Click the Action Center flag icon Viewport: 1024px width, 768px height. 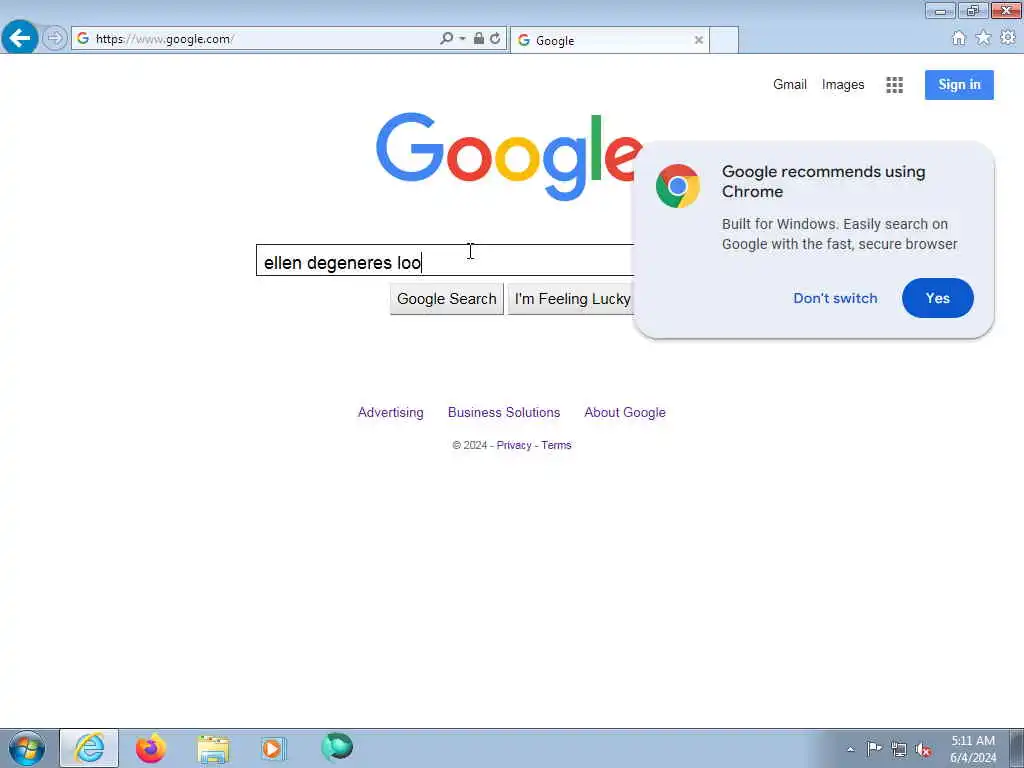pos(873,748)
